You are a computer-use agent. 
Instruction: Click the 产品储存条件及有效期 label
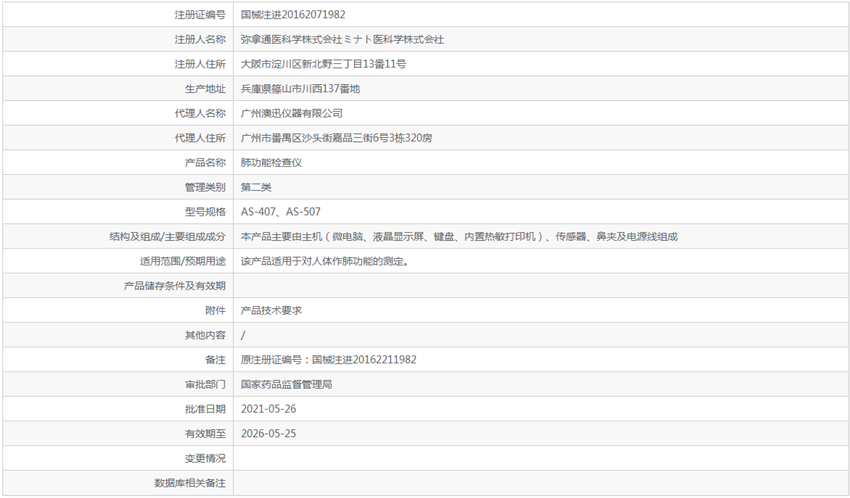click(x=175, y=286)
